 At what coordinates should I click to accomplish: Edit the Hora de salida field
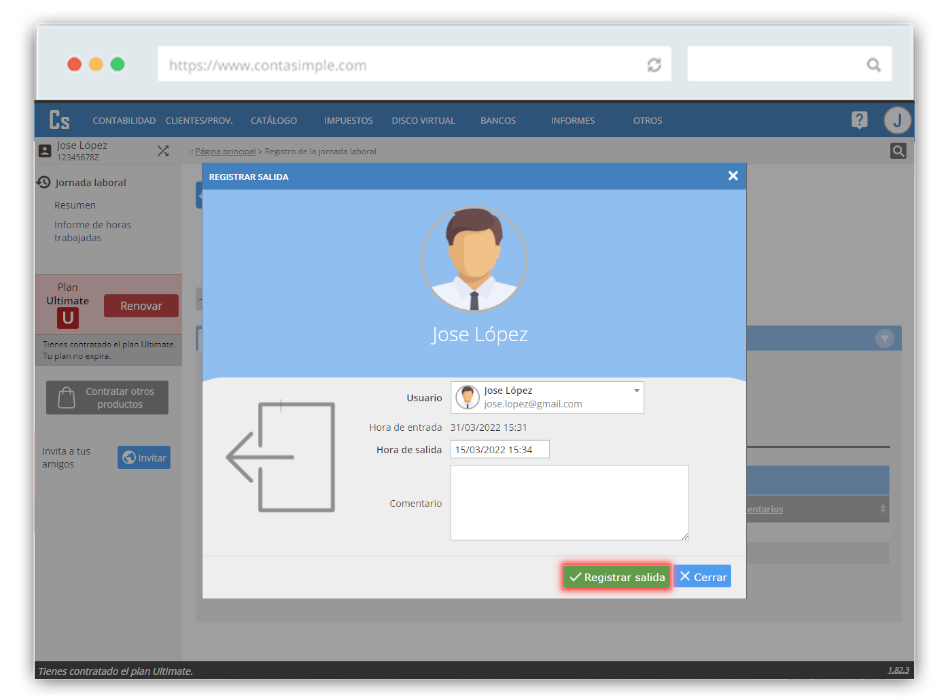coord(500,449)
